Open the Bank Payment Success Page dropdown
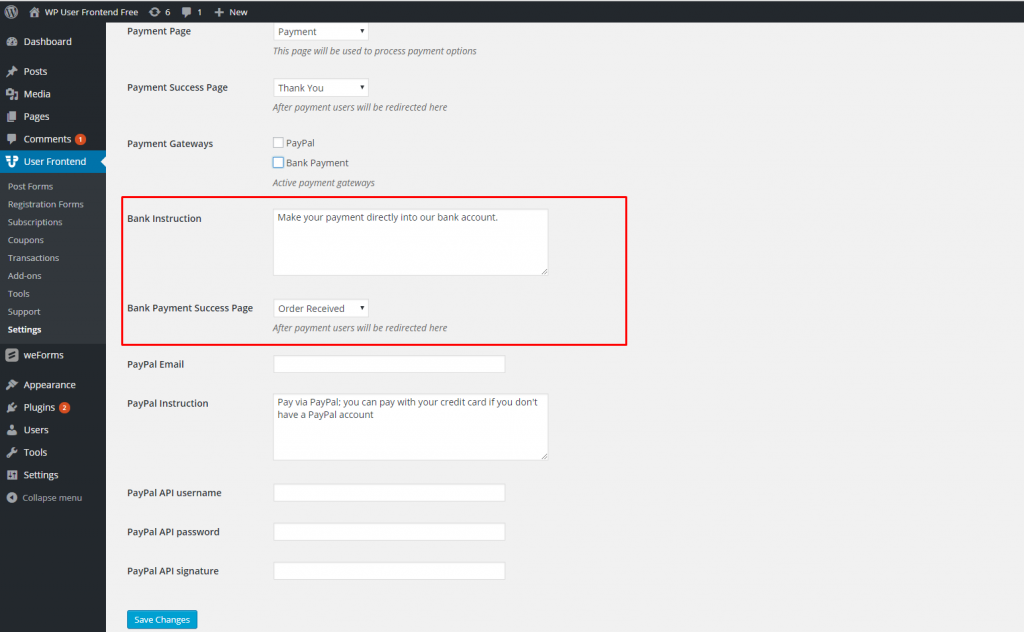The width and height of the screenshot is (1024, 632). pos(320,307)
